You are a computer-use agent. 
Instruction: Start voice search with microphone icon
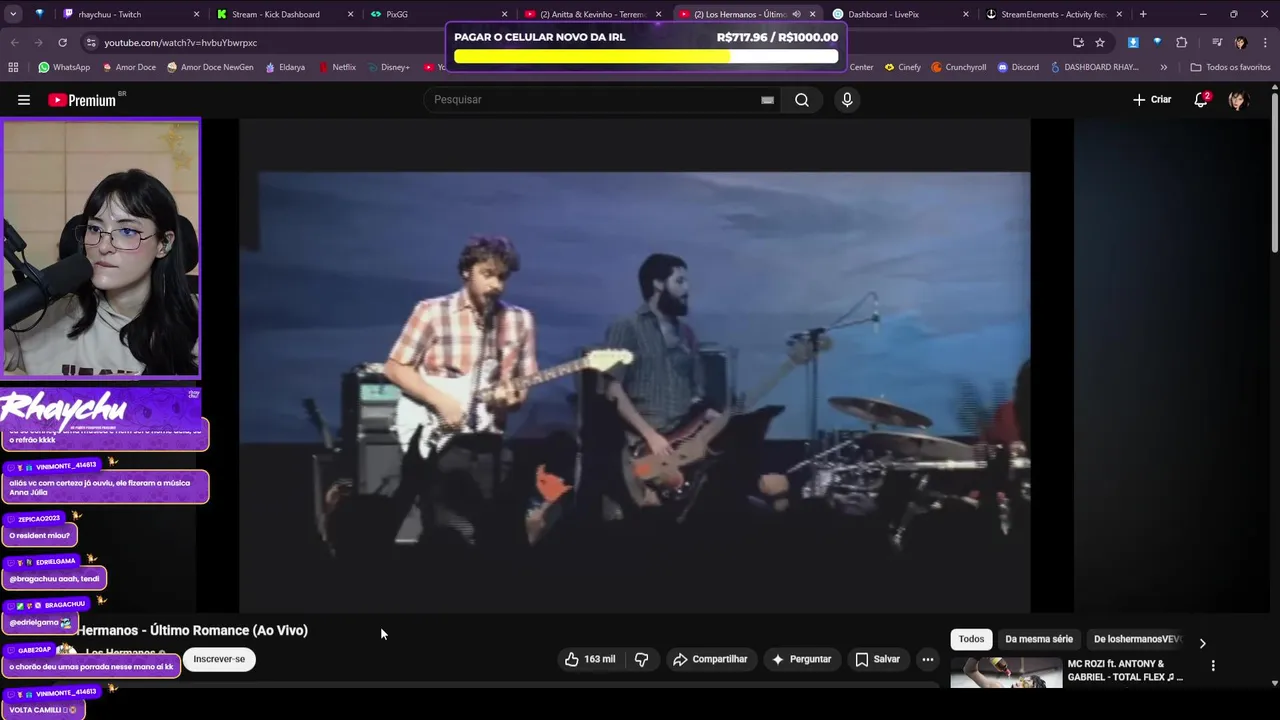point(847,100)
